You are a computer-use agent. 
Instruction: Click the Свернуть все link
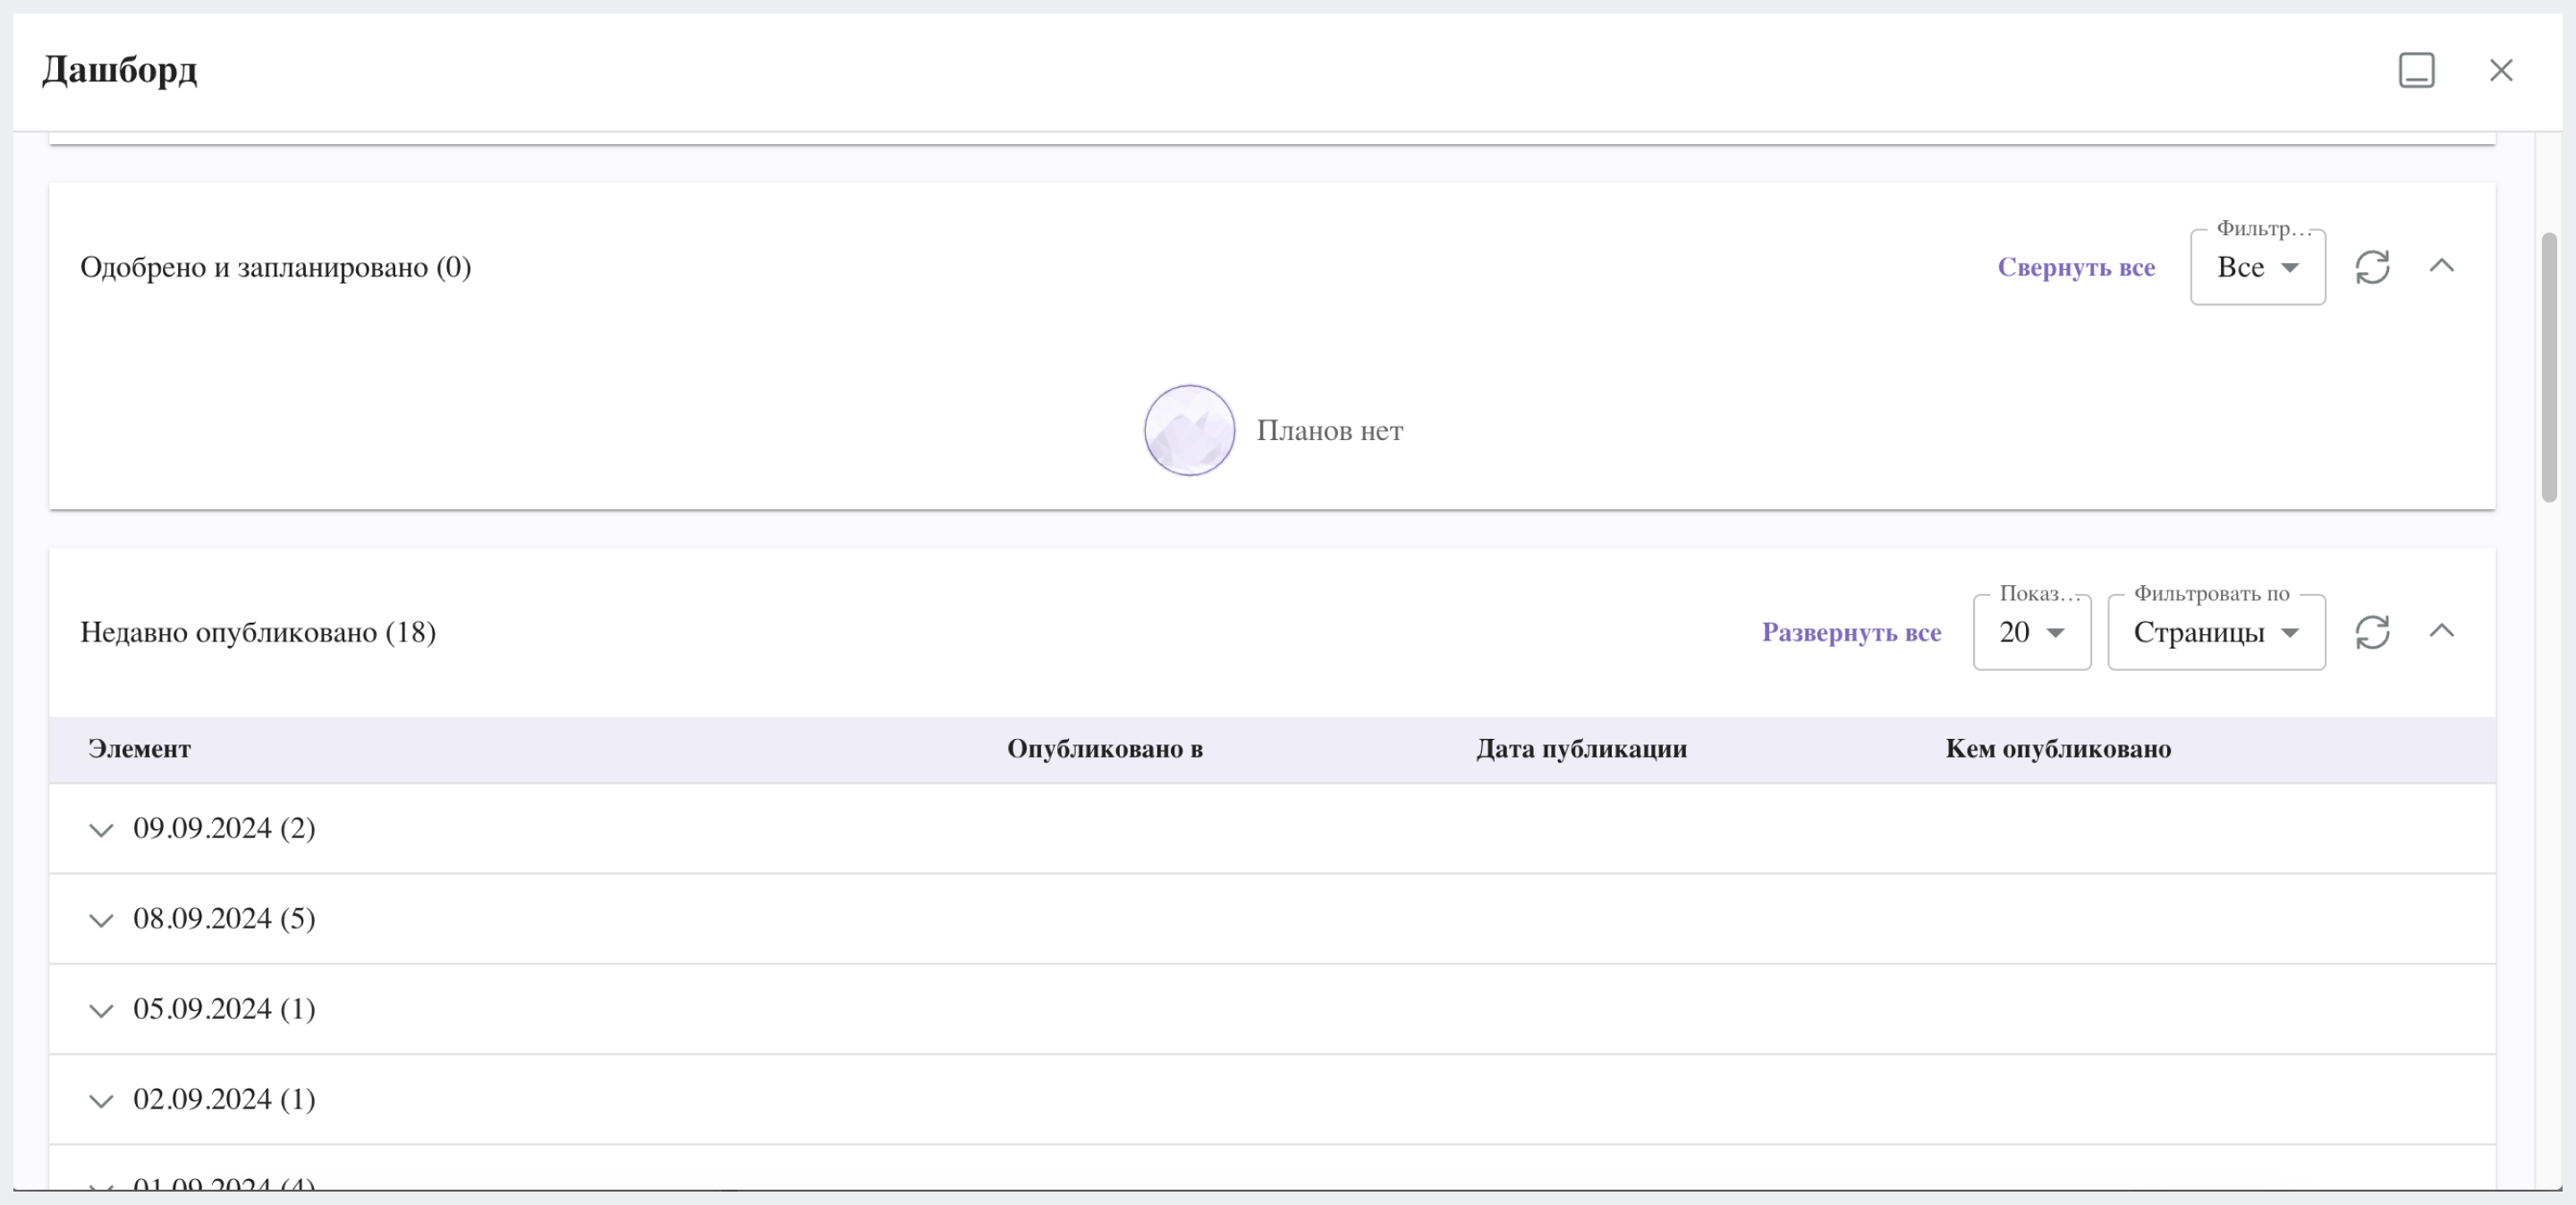(2076, 267)
